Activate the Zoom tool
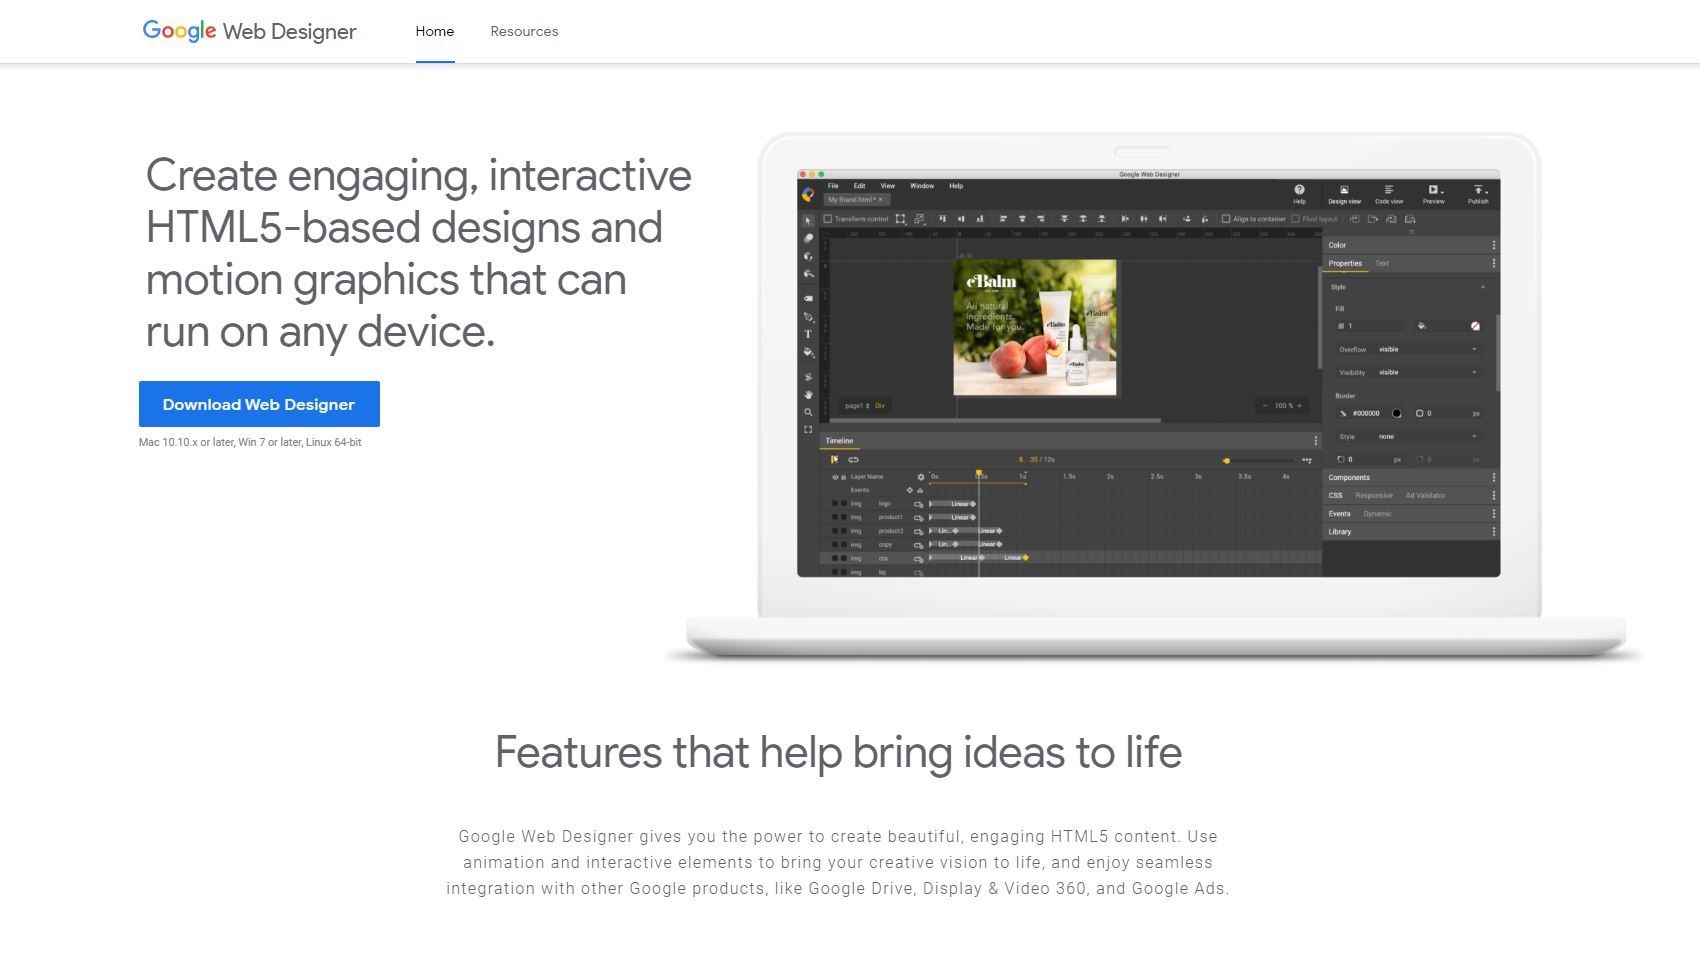This screenshot has width=1700, height=956. (808, 411)
